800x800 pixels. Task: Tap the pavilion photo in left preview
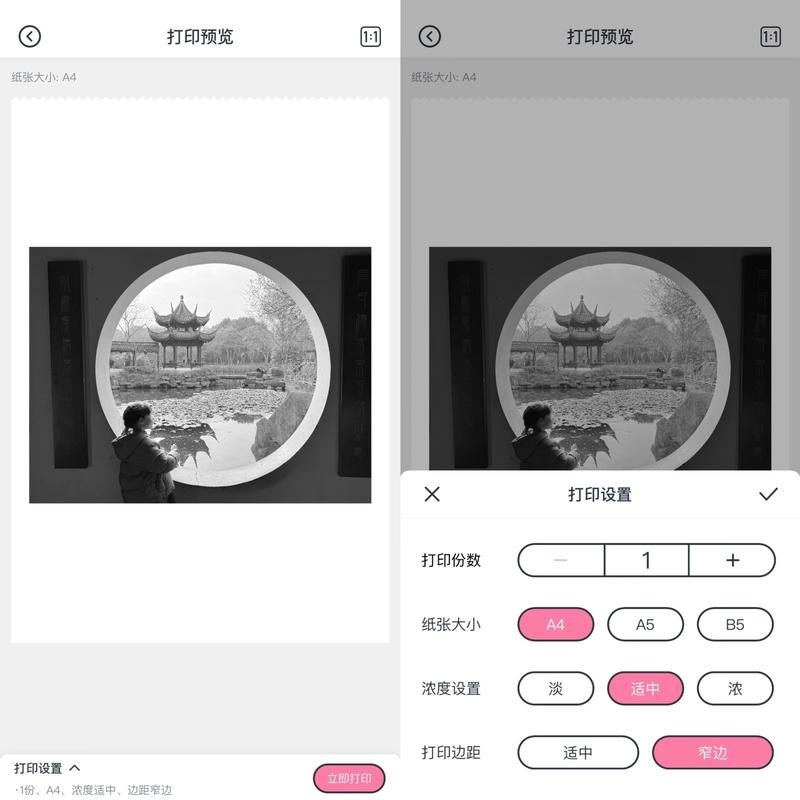click(200, 375)
